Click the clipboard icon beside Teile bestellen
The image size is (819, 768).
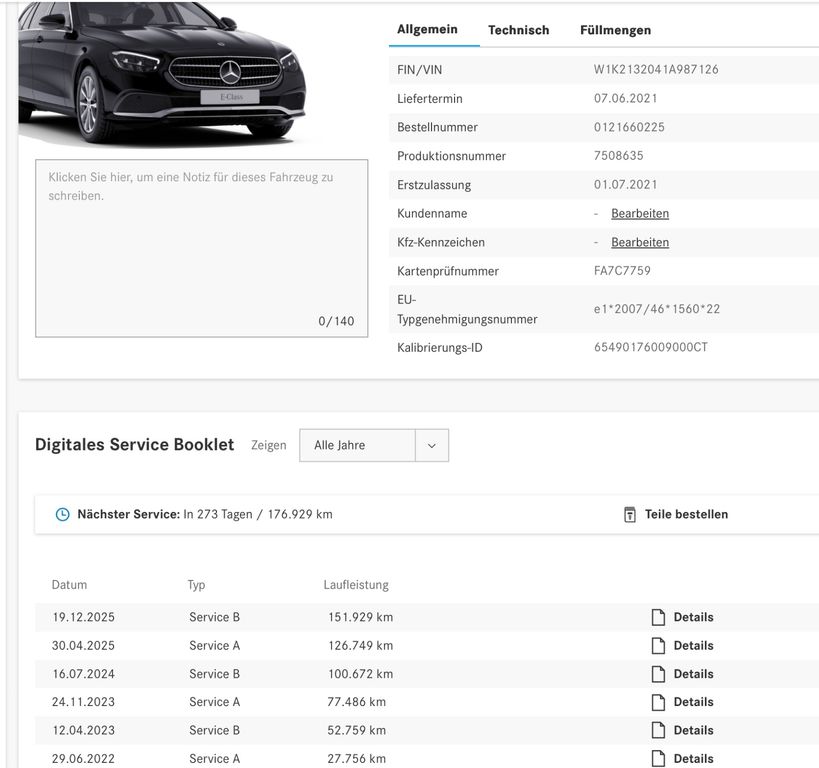tap(630, 514)
